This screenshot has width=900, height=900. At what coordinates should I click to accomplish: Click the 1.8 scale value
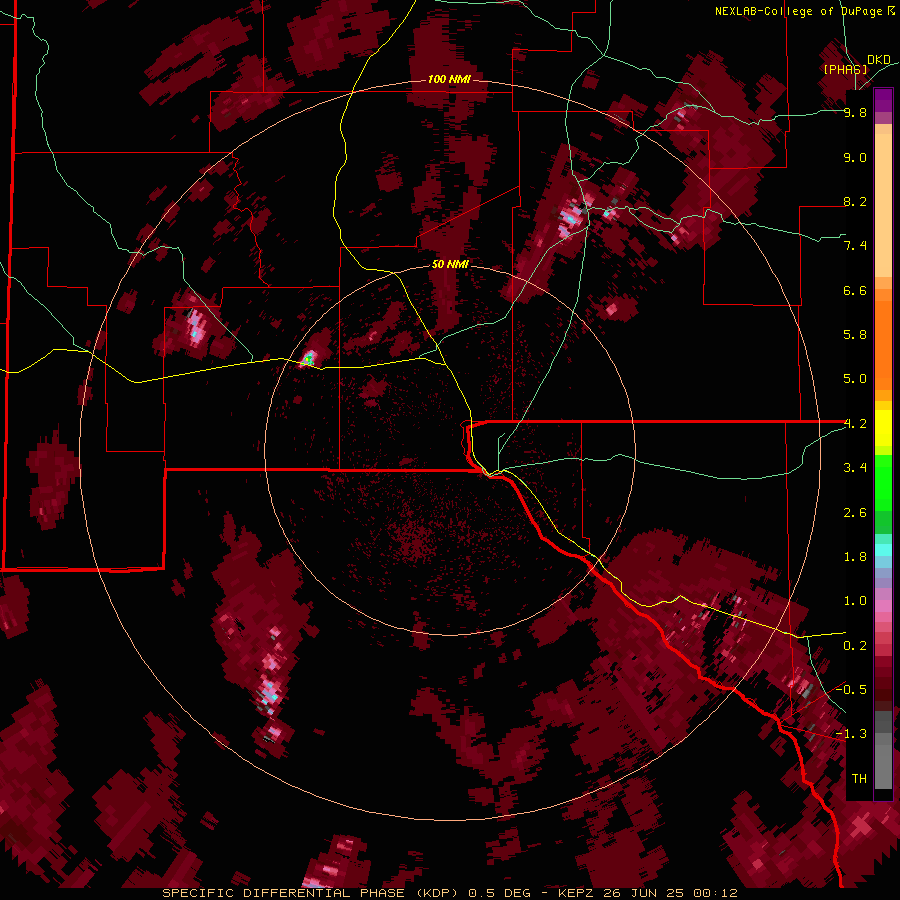tap(855, 557)
